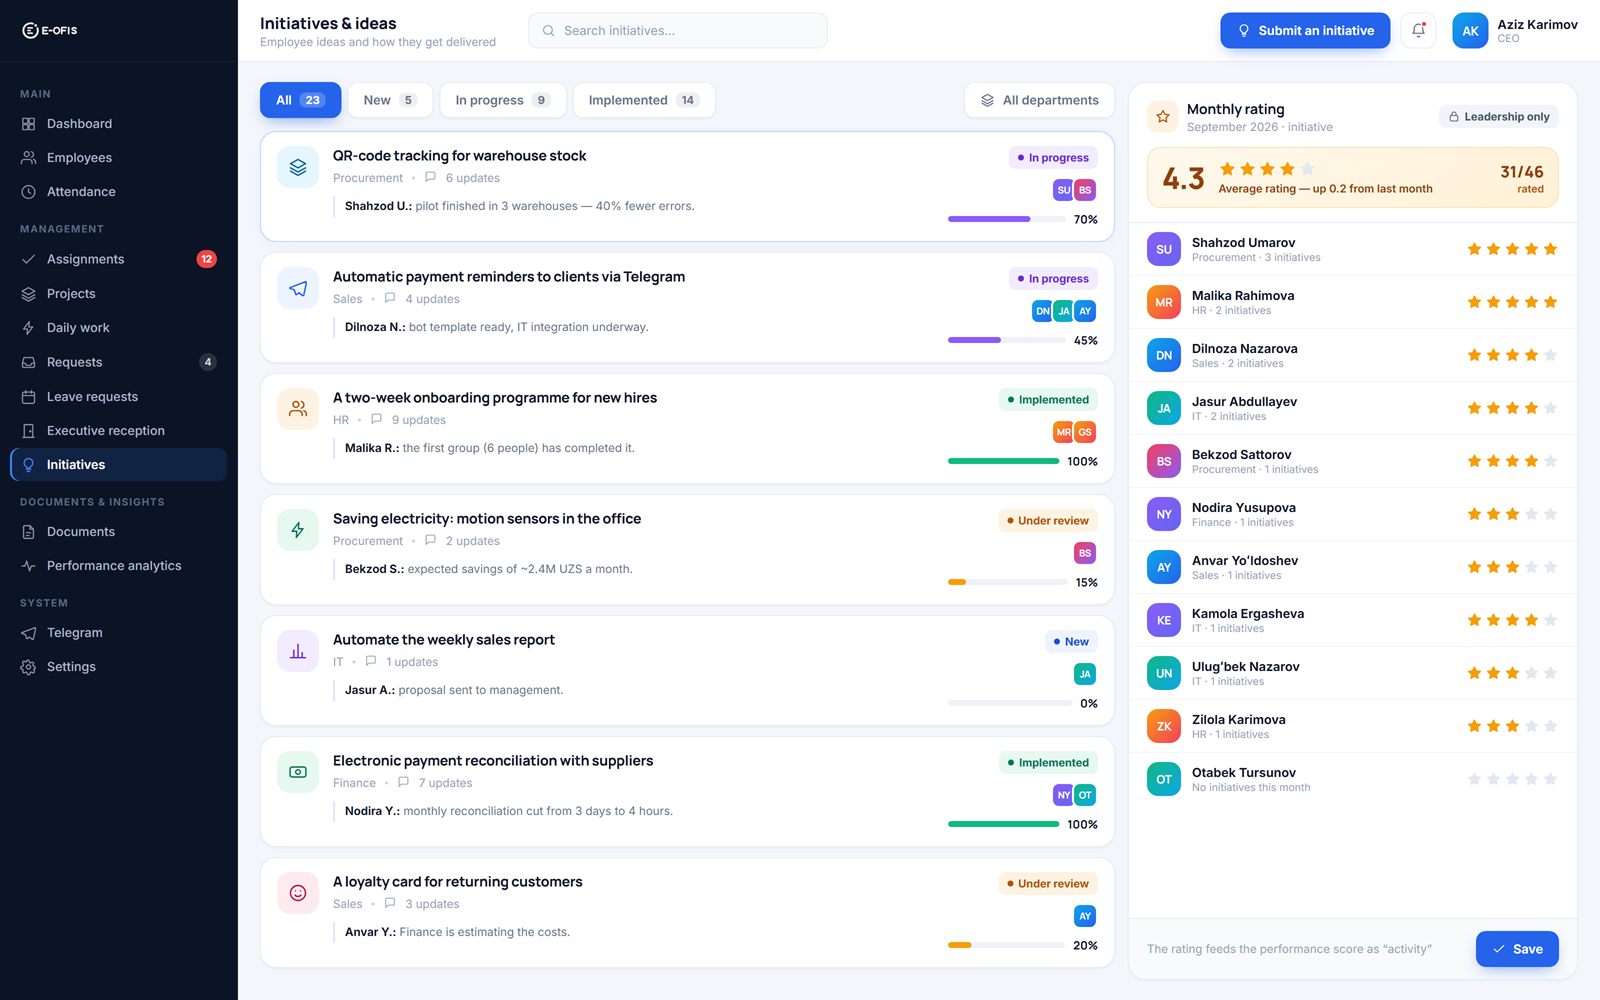Click the New status badge on weekly sales report
The height and width of the screenshot is (1000, 1600).
click(1071, 641)
